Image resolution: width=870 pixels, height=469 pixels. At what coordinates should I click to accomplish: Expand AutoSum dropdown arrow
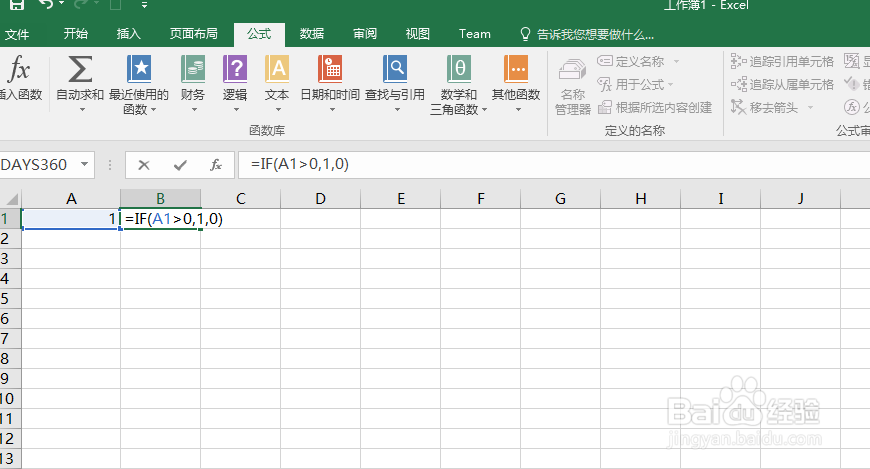pyautogui.click(x=82, y=110)
